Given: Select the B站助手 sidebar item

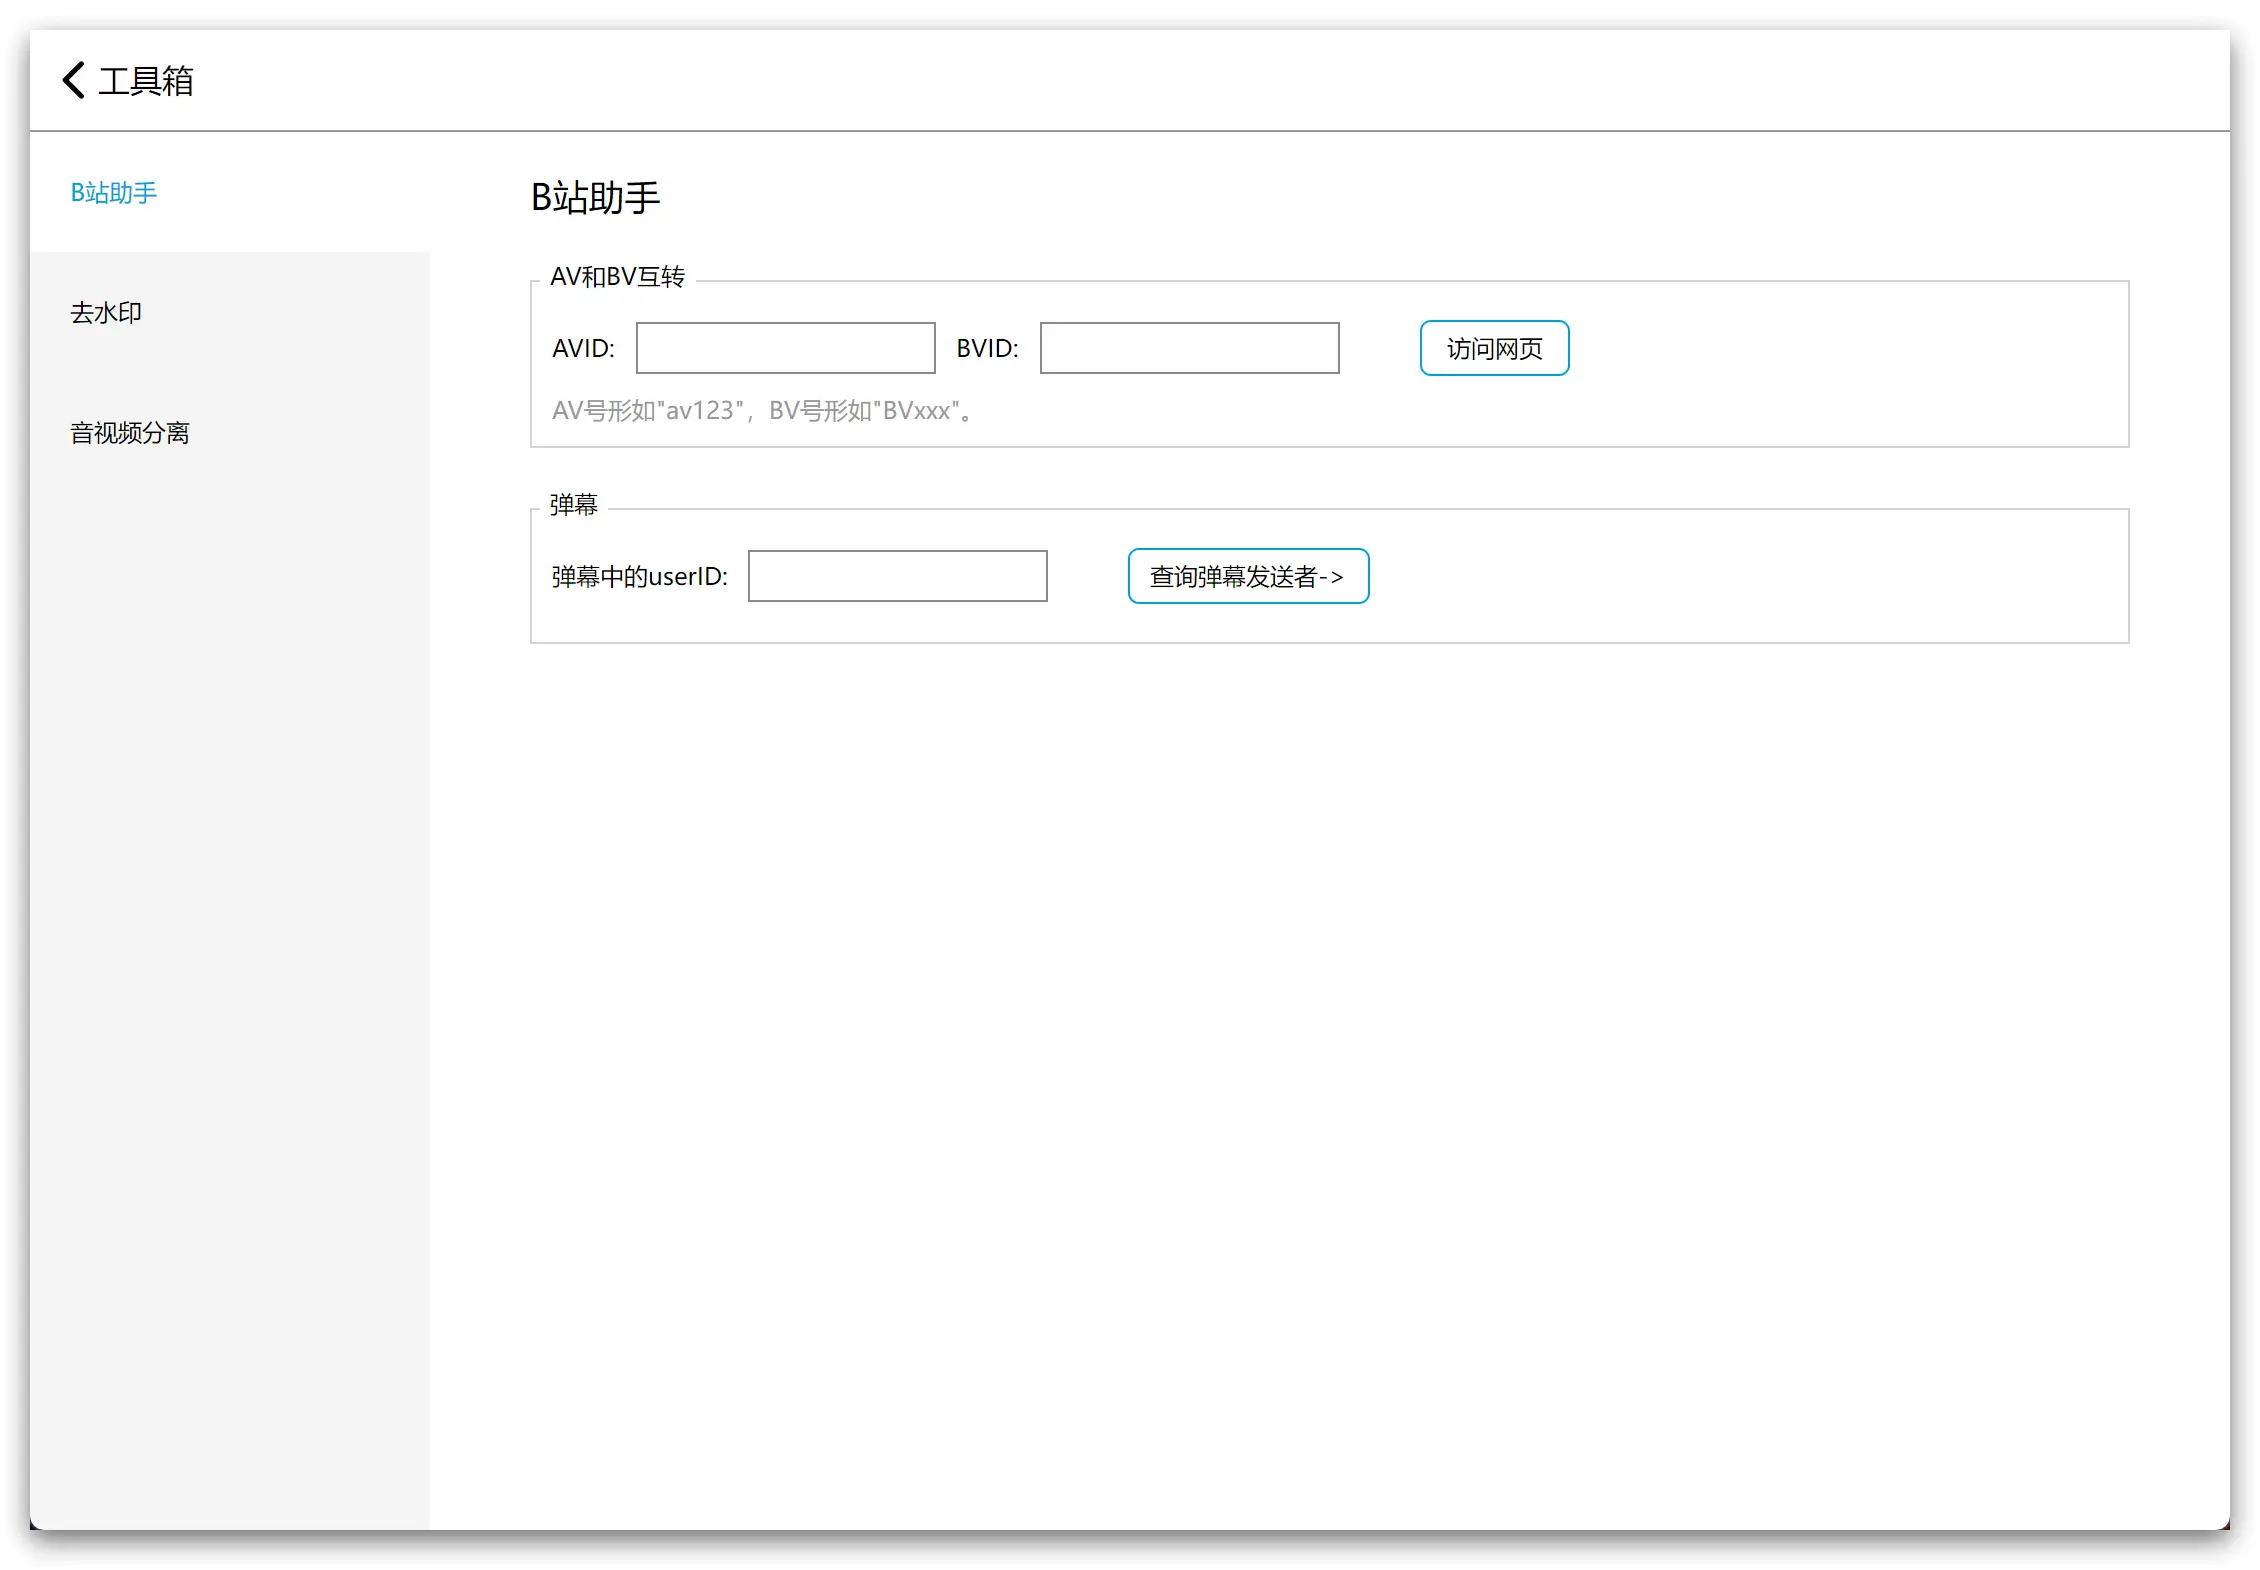Looking at the screenshot, I should click(230, 192).
